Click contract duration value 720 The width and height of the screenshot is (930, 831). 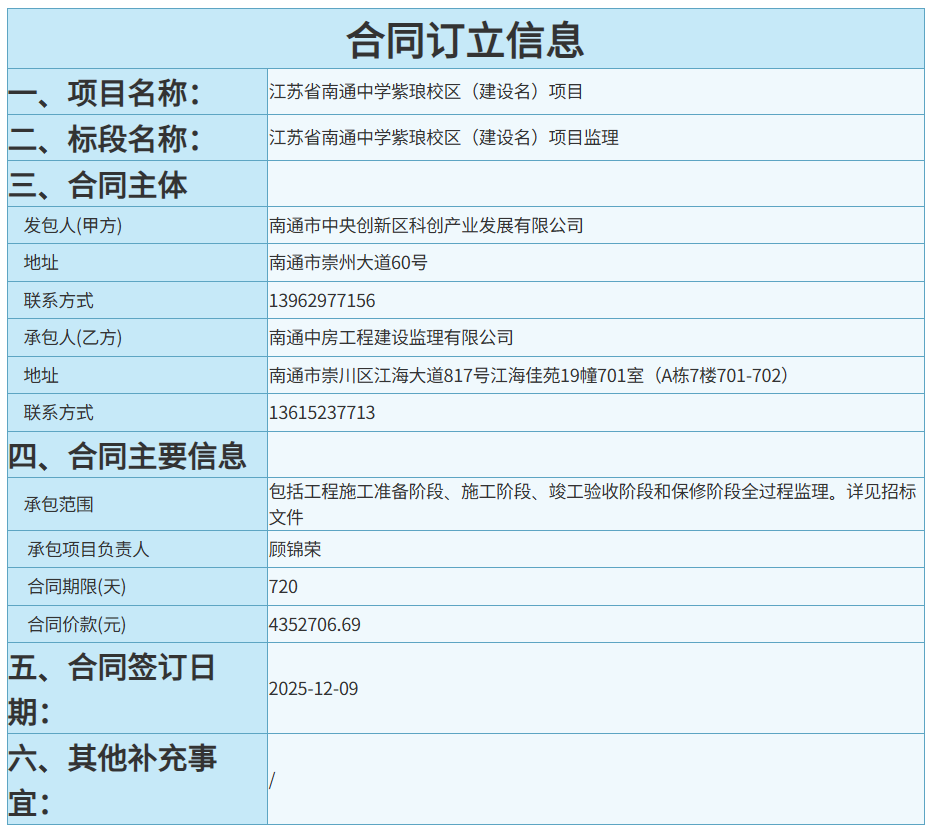point(283,587)
